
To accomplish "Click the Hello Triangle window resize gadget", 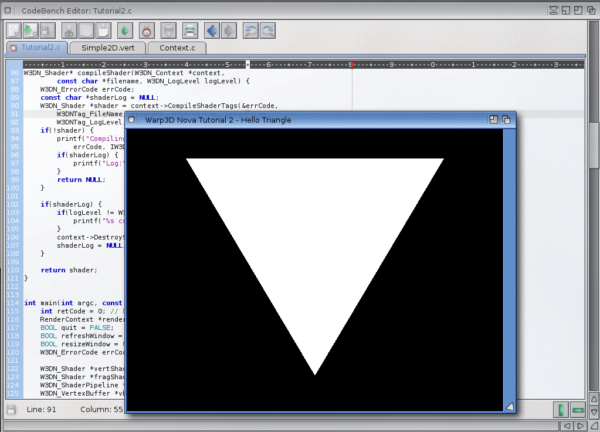I will tap(510, 406).
